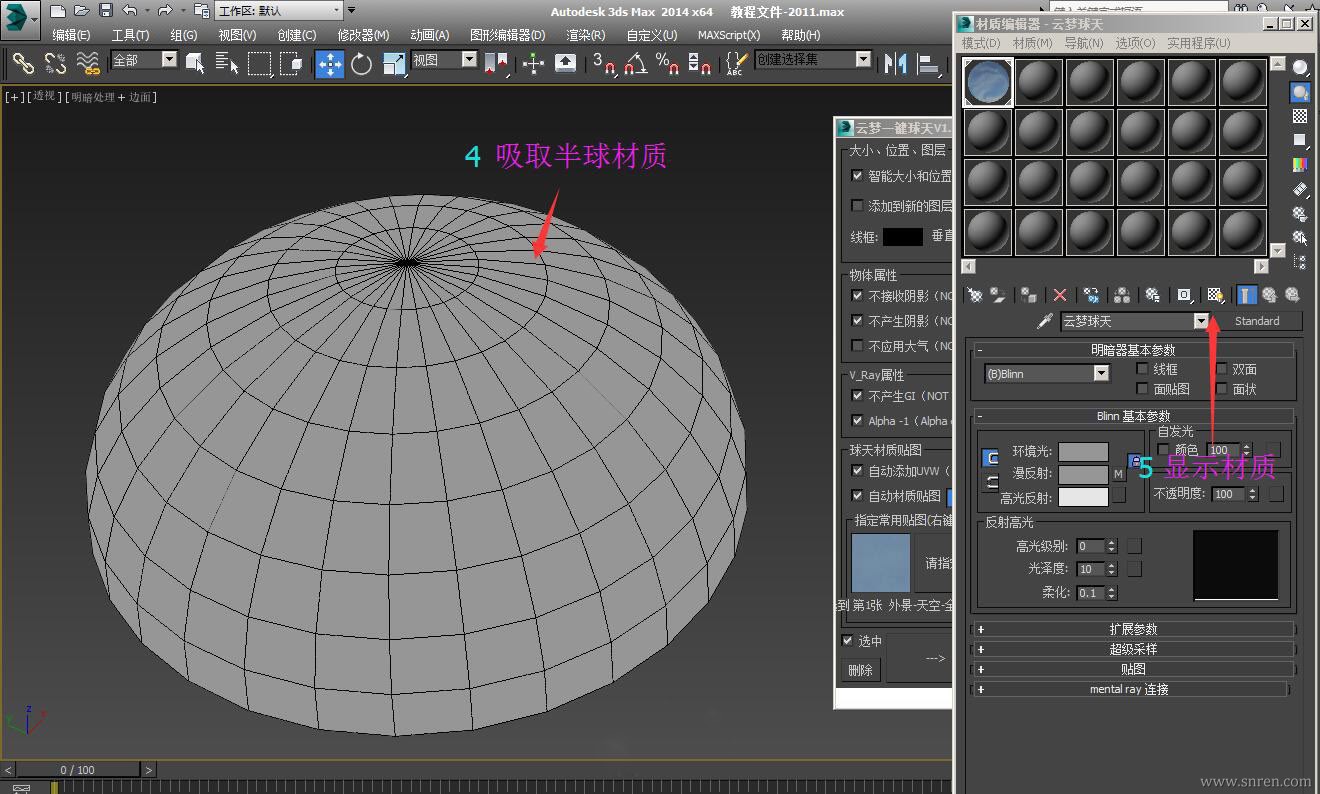Select the Move transform tool

click(329, 64)
